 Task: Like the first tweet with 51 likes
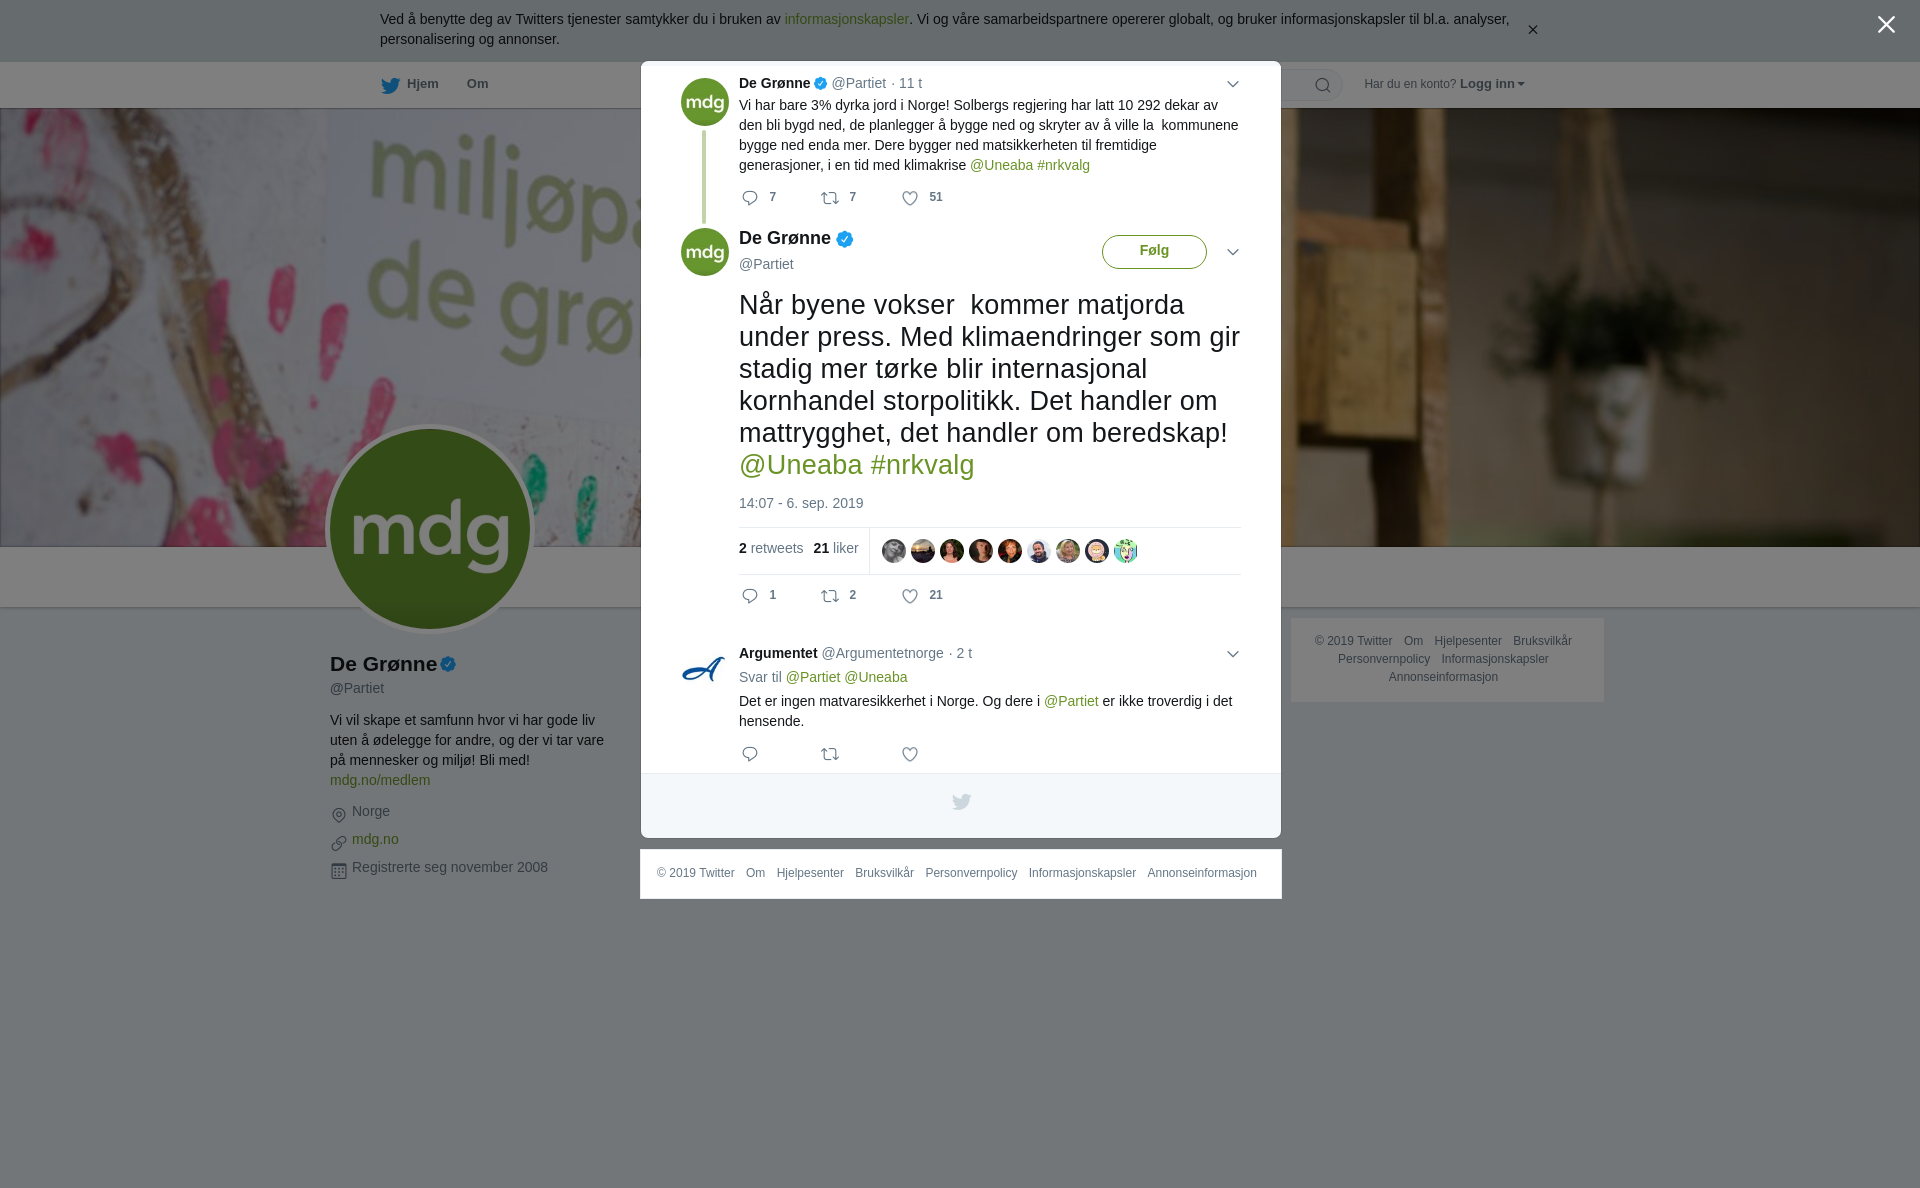pos(910,198)
